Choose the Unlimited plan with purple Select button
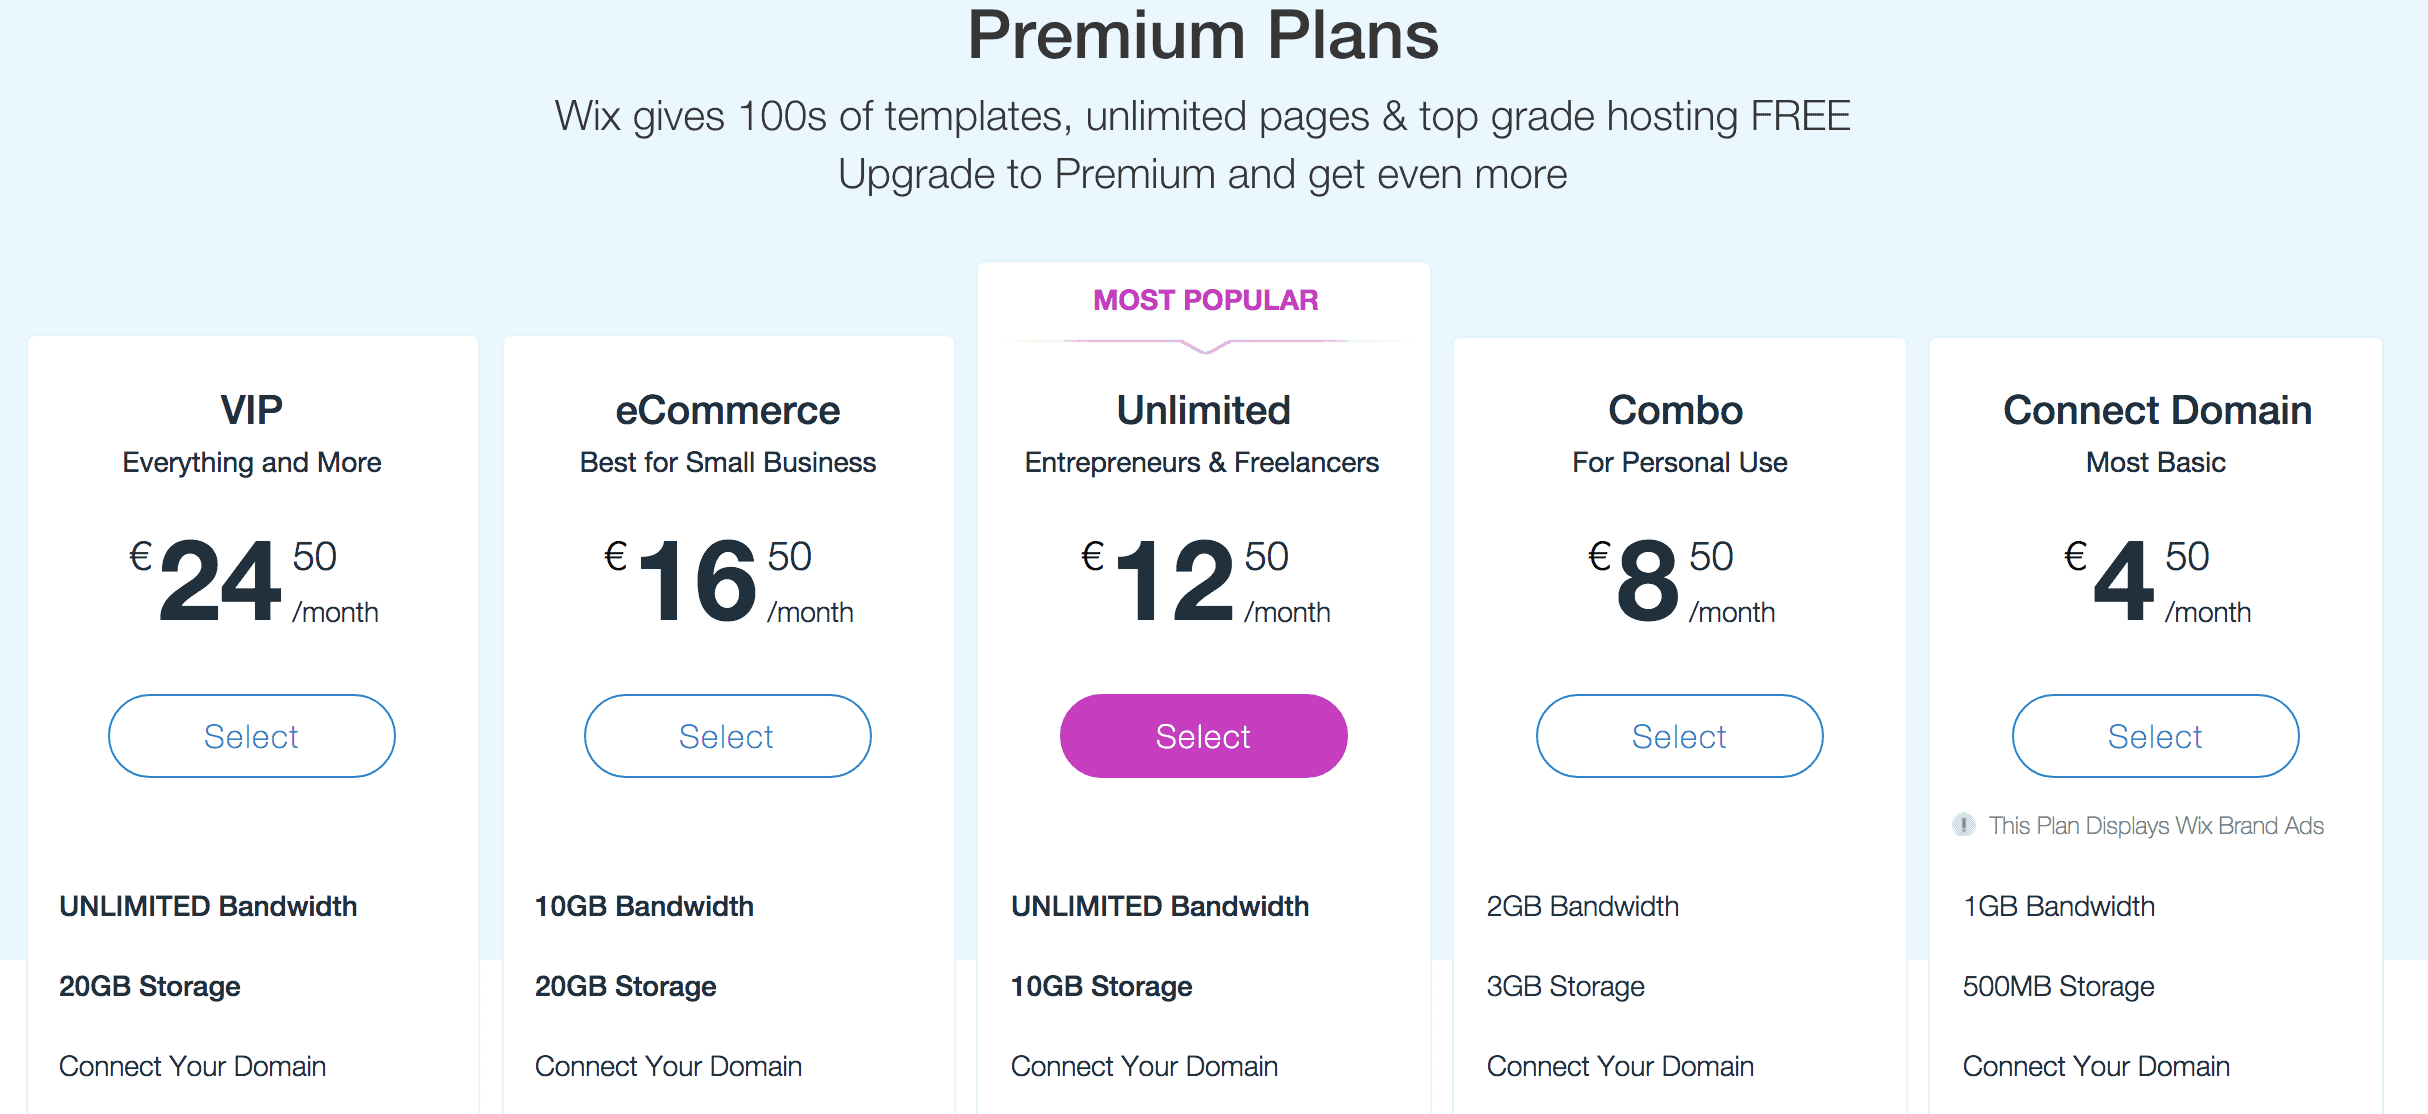This screenshot has width=2428, height=1114. (1204, 736)
